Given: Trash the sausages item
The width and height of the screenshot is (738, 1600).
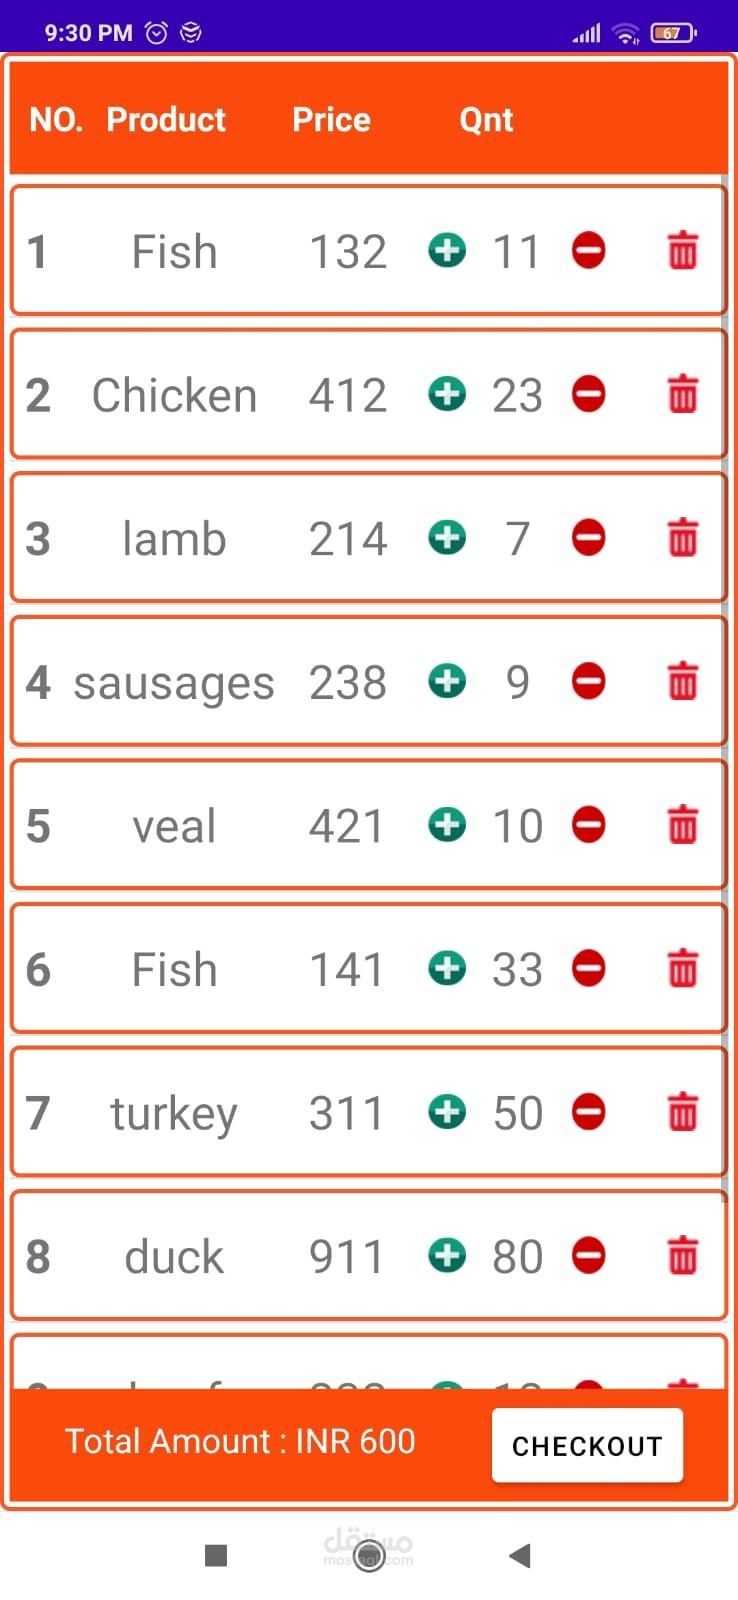Looking at the screenshot, I should pyautogui.click(x=683, y=682).
